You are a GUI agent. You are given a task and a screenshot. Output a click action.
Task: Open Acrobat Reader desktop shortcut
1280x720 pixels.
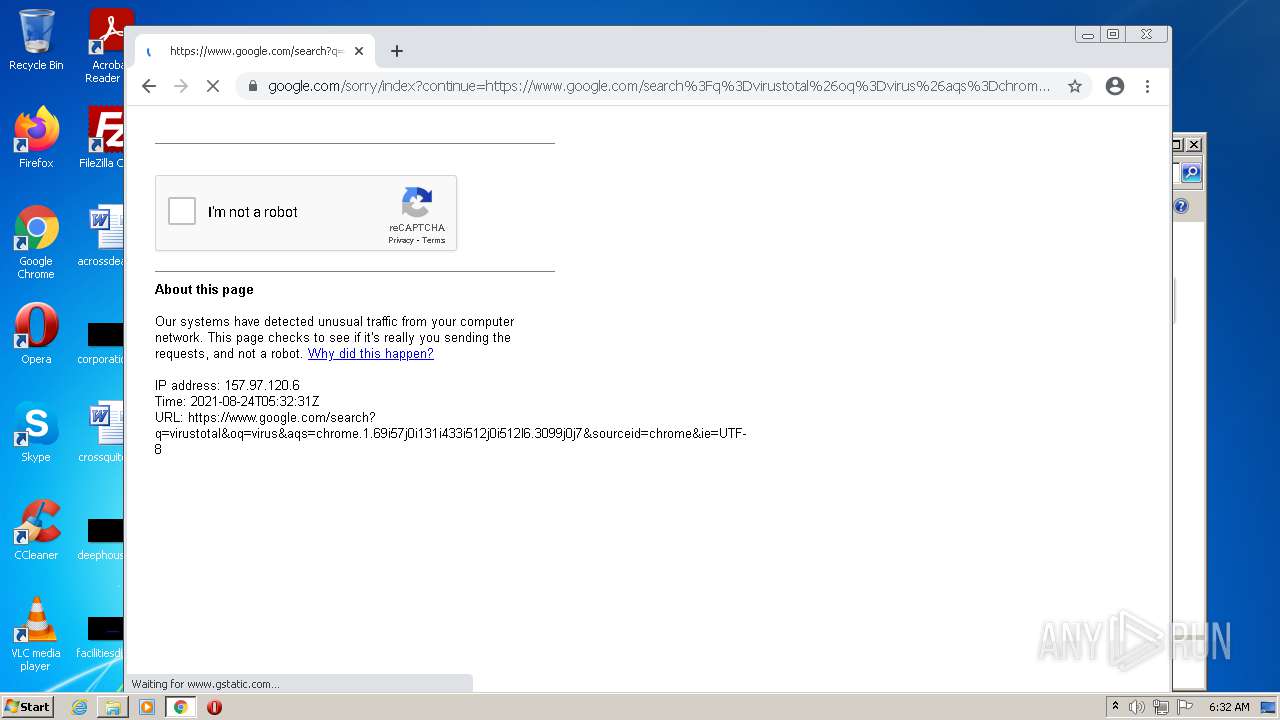107,46
